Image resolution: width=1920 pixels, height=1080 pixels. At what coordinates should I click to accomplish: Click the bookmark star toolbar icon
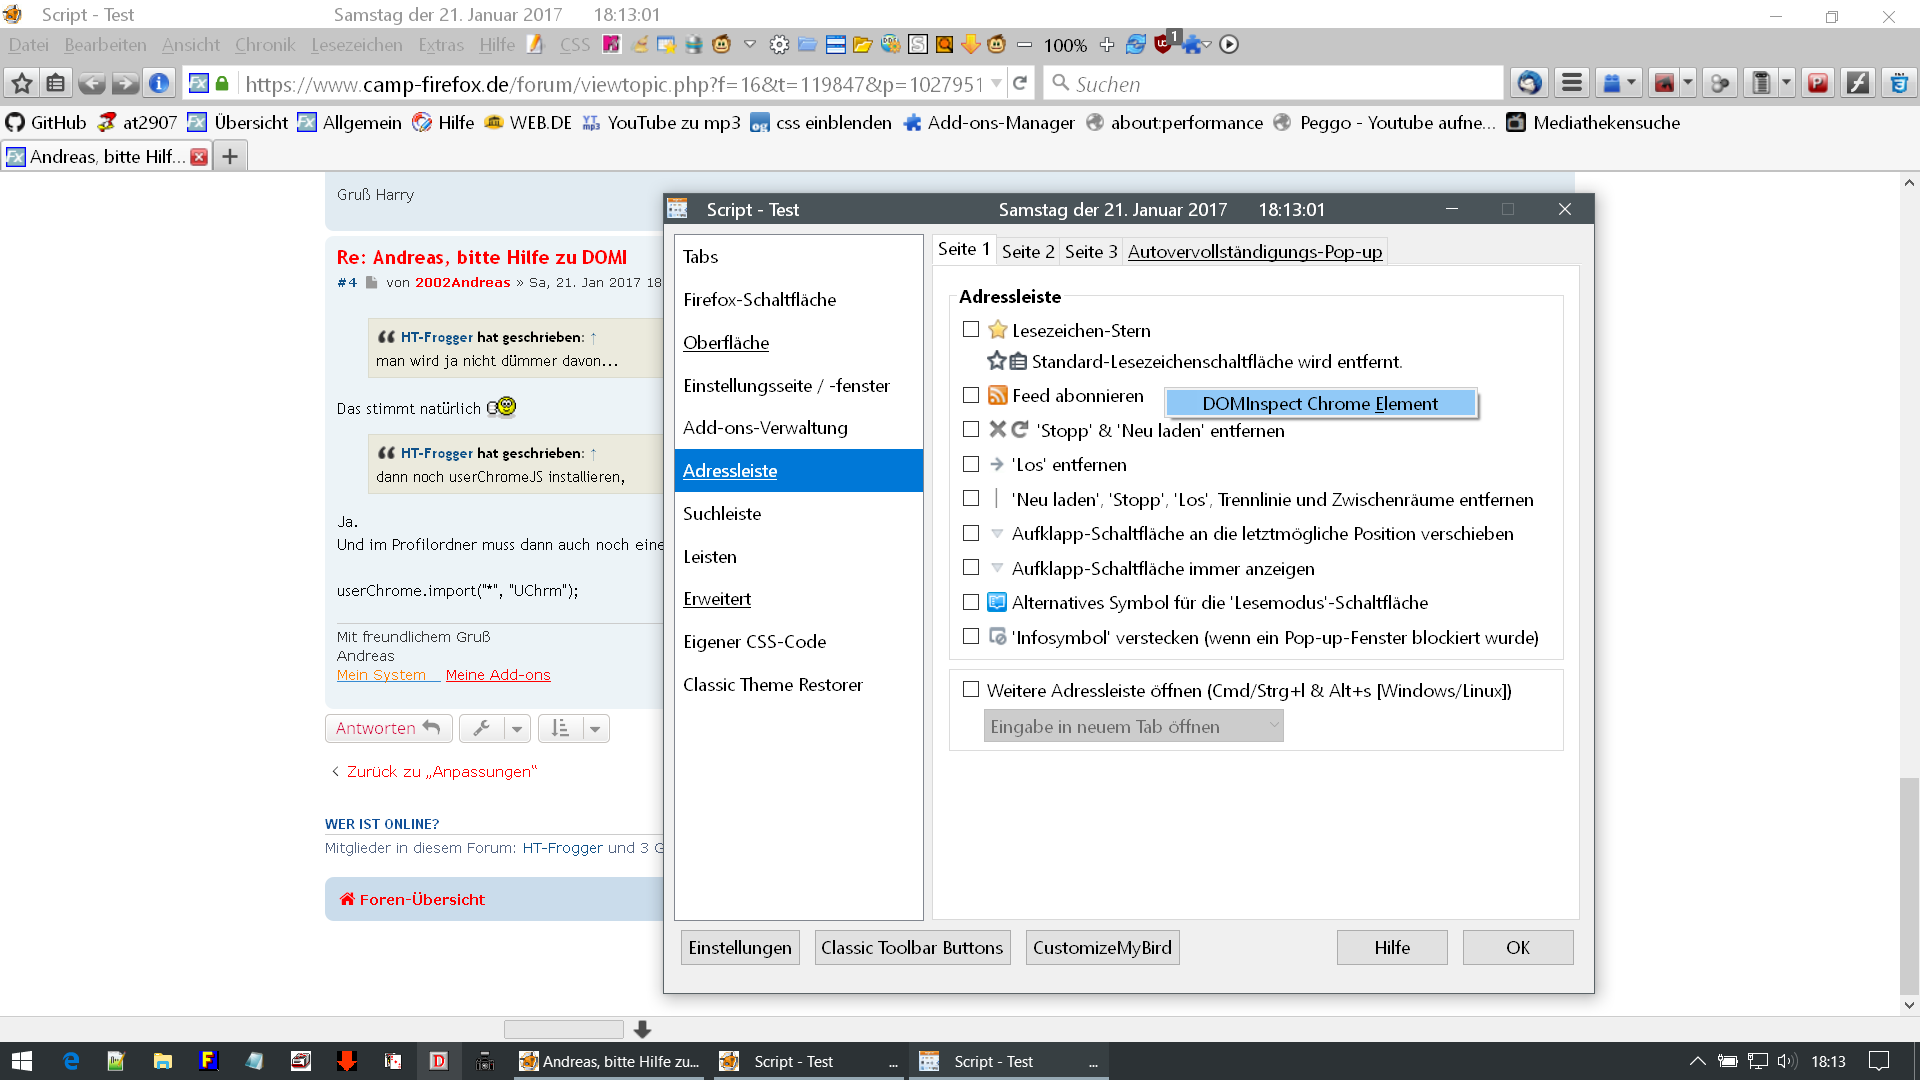coord(22,84)
